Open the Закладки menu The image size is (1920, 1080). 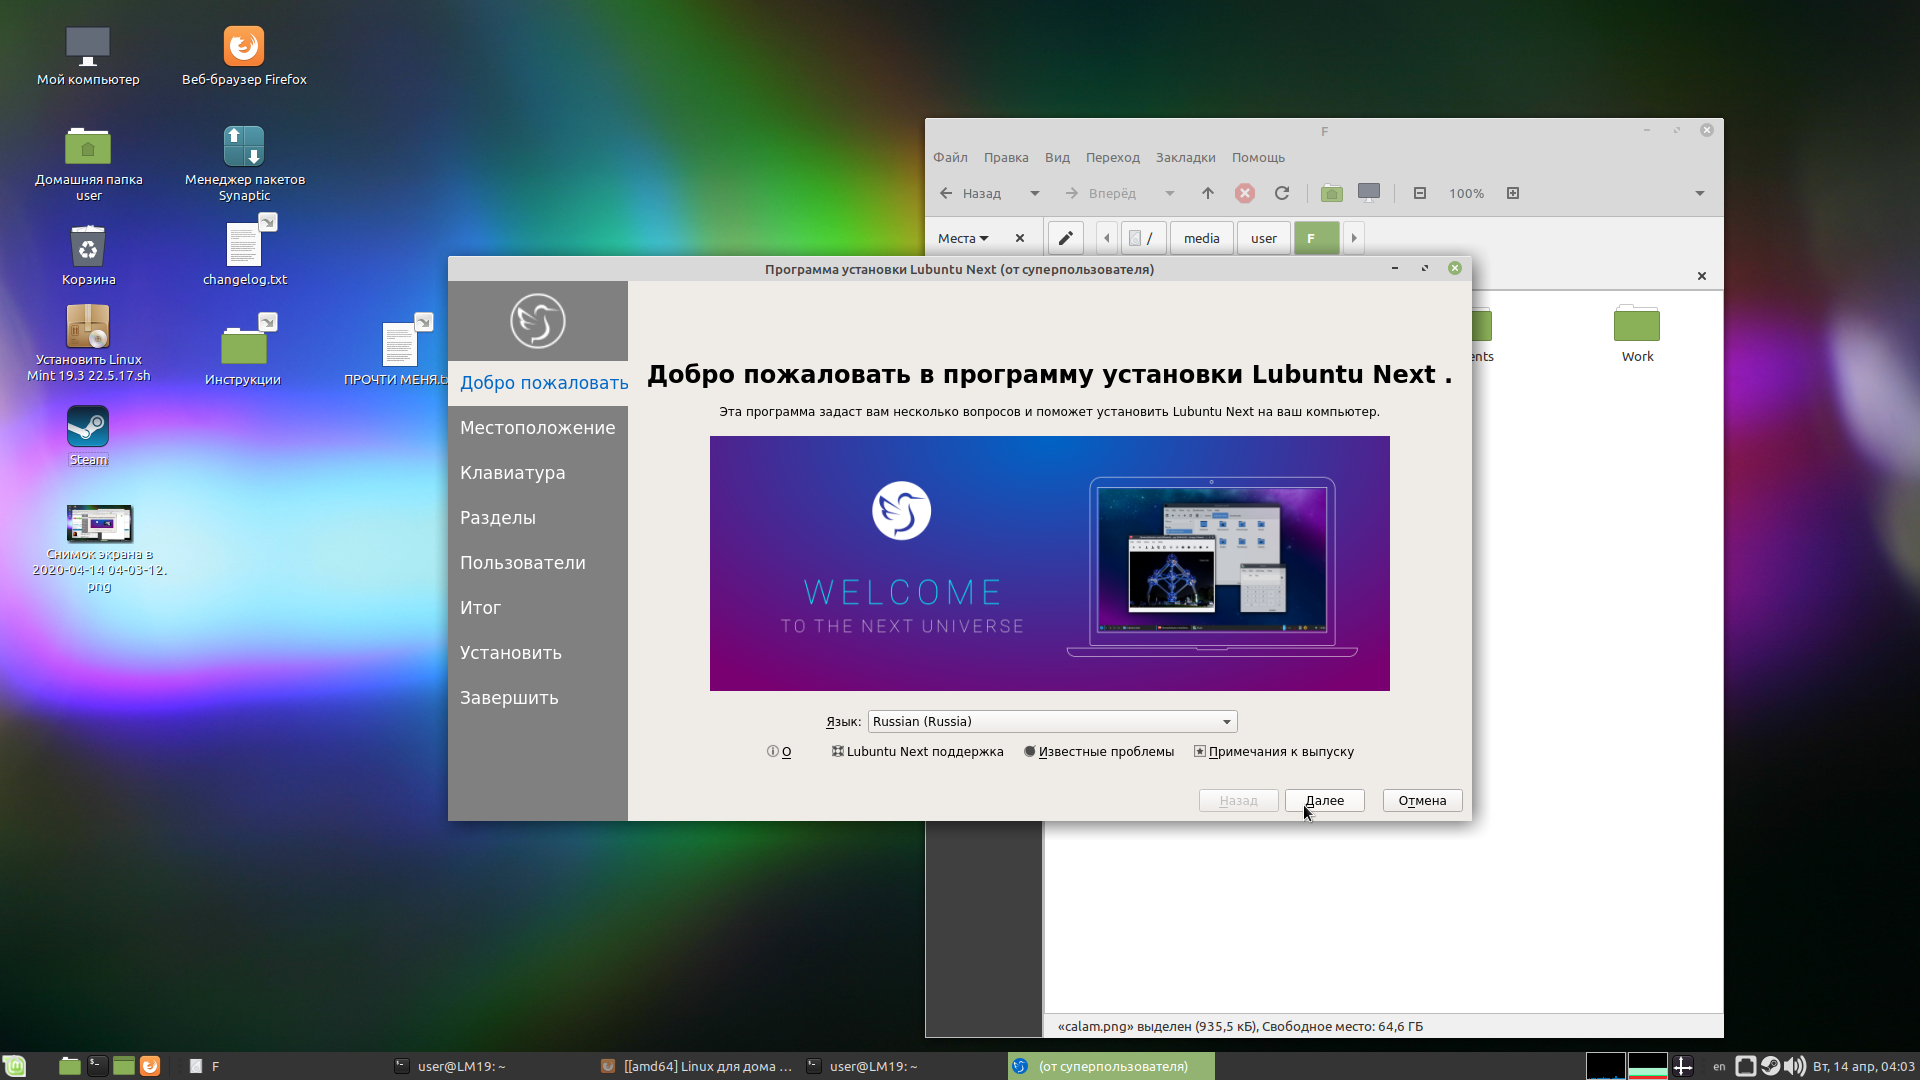coord(1185,157)
